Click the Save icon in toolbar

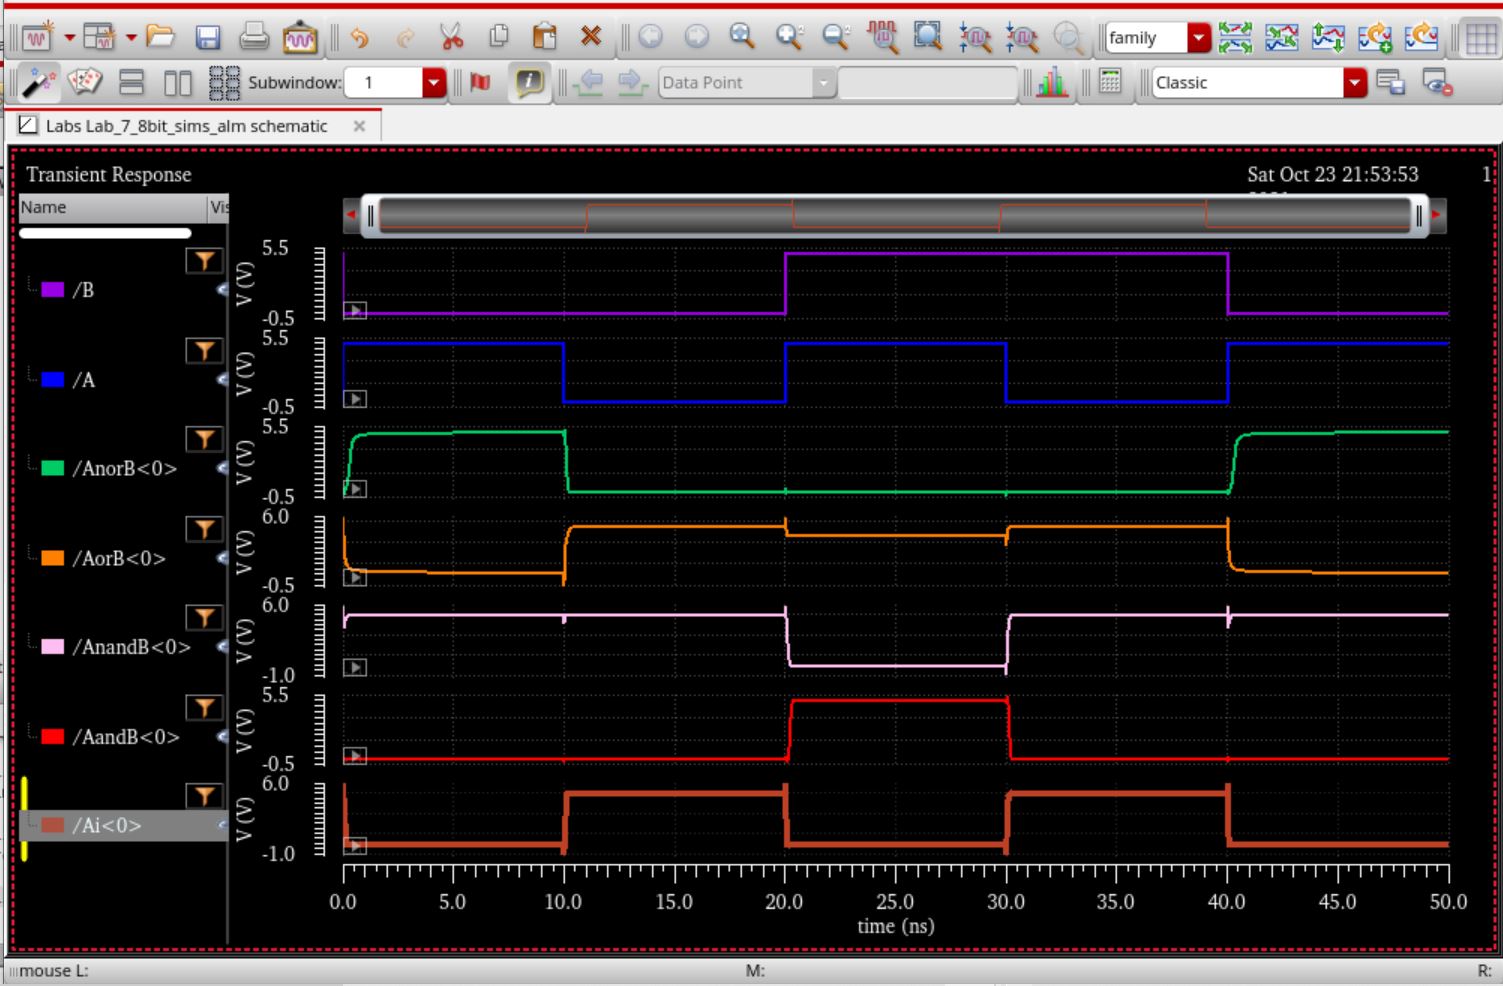pos(207,38)
